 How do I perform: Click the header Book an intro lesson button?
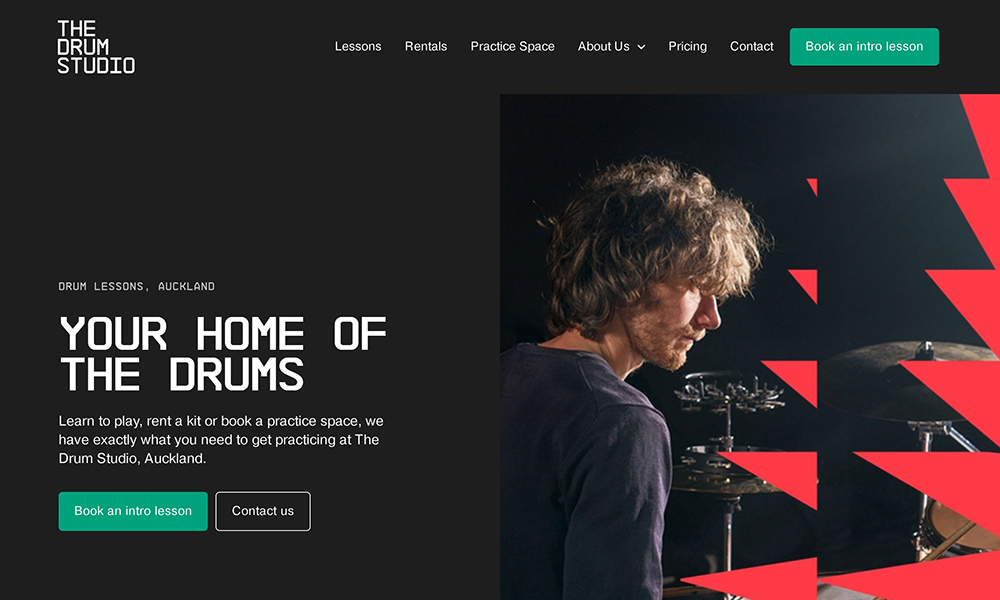(x=864, y=47)
